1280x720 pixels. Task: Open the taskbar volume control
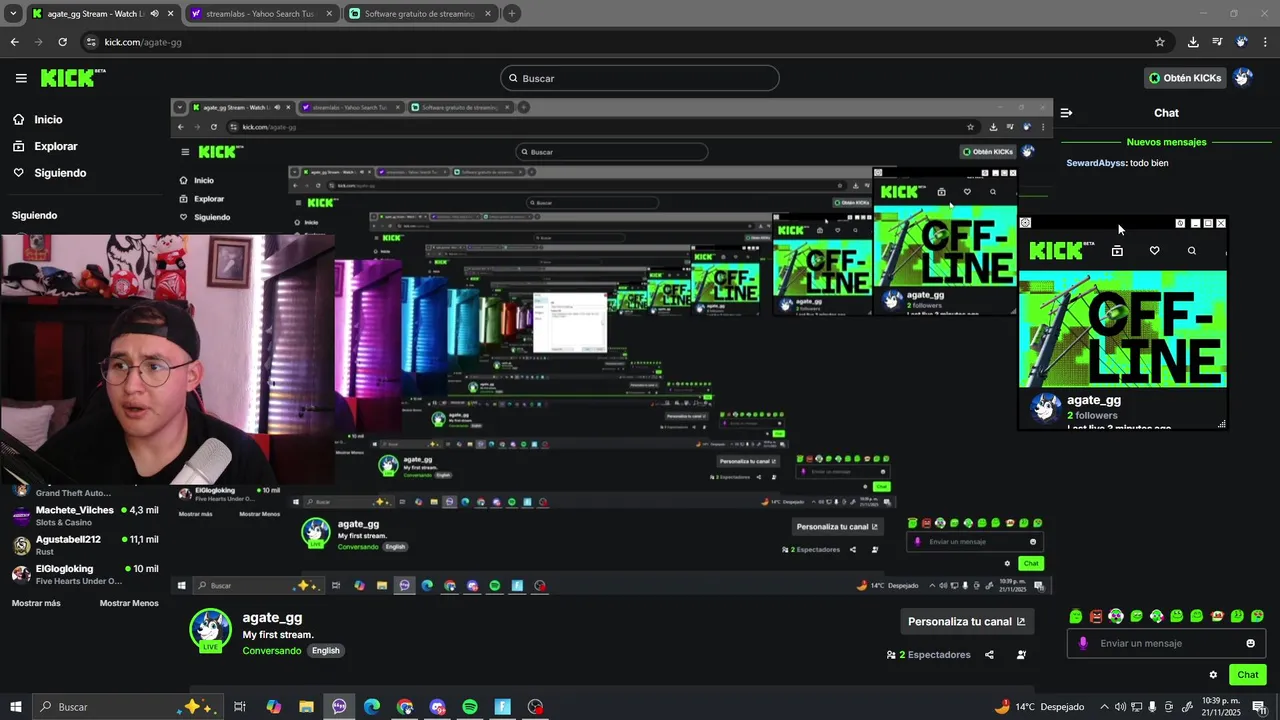tap(1120, 707)
